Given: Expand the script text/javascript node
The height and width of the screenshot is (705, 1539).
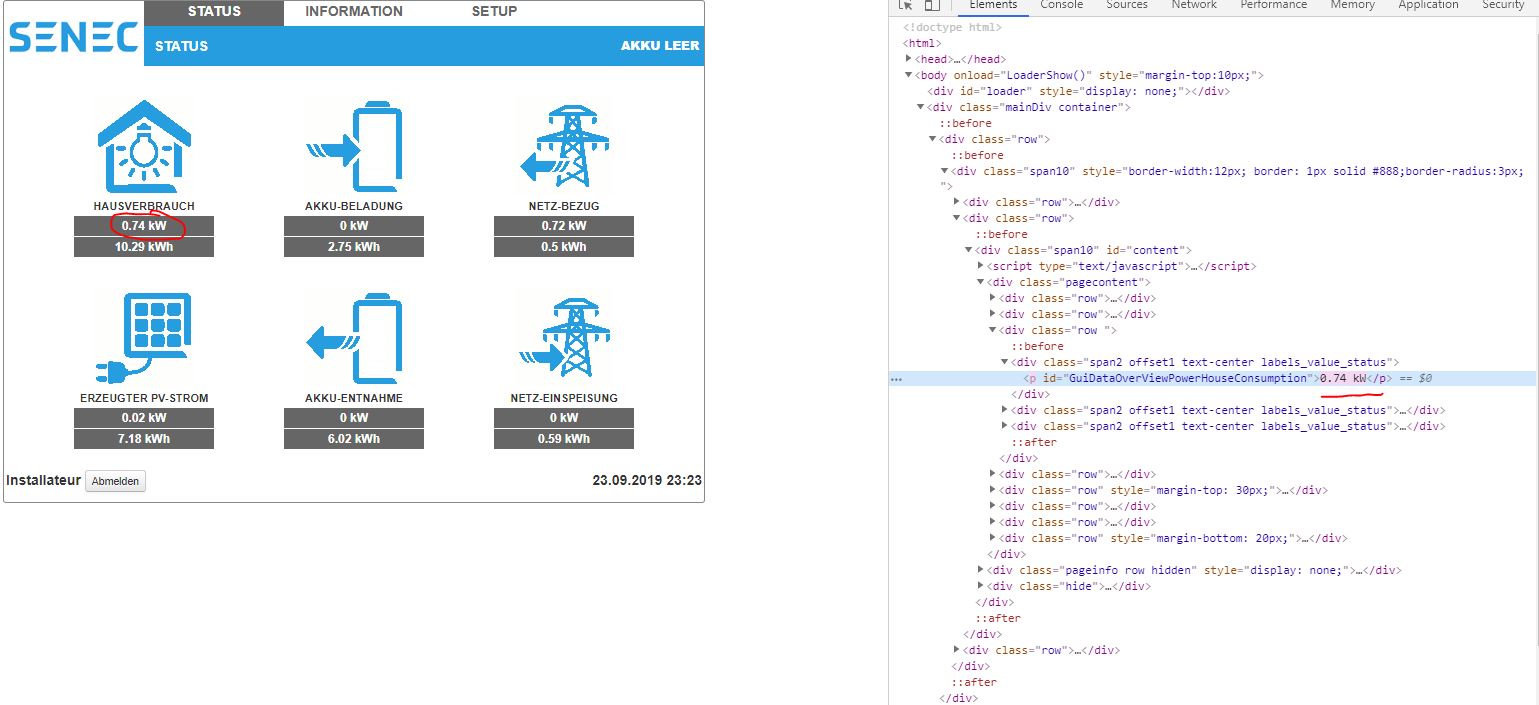Looking at the screenshot, I should [x=981, y=266].
